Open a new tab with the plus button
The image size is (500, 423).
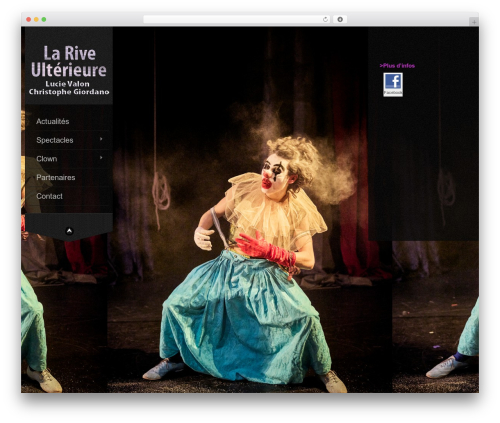pyautogui.click(x=474, y=22)
